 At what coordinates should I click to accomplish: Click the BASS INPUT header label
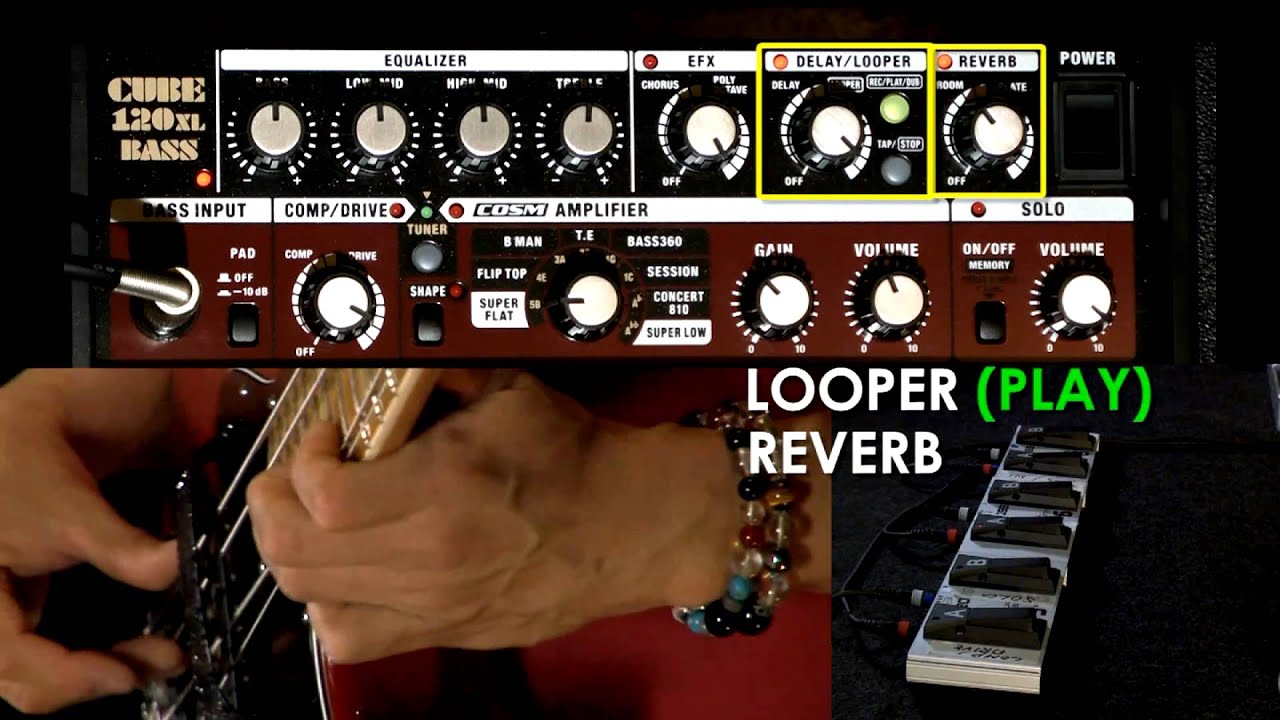click(194, 210)
